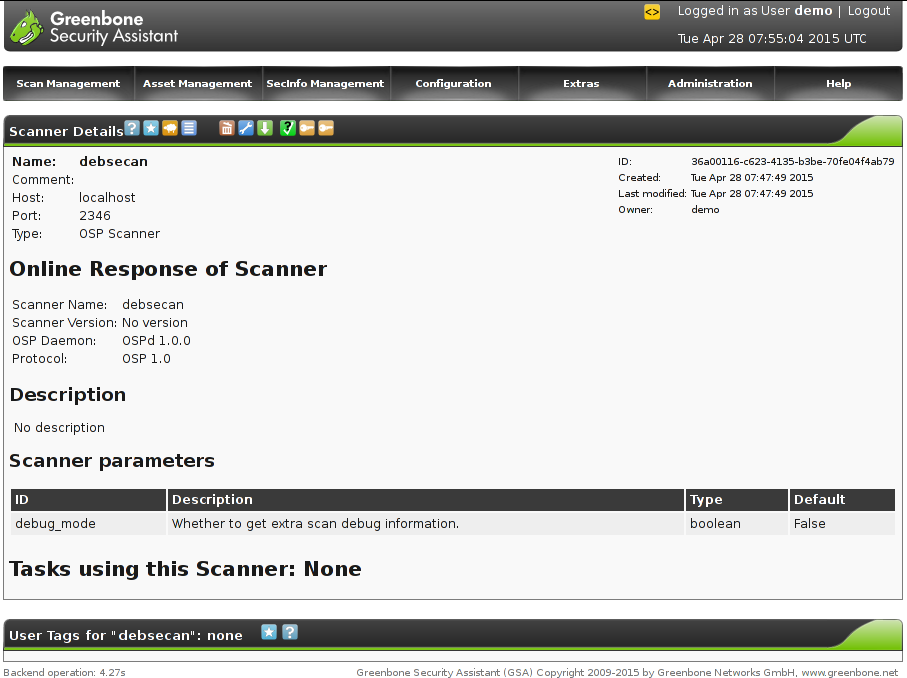
Task: Clone the scanner with the sheep icon
Action: click(170, 128)
